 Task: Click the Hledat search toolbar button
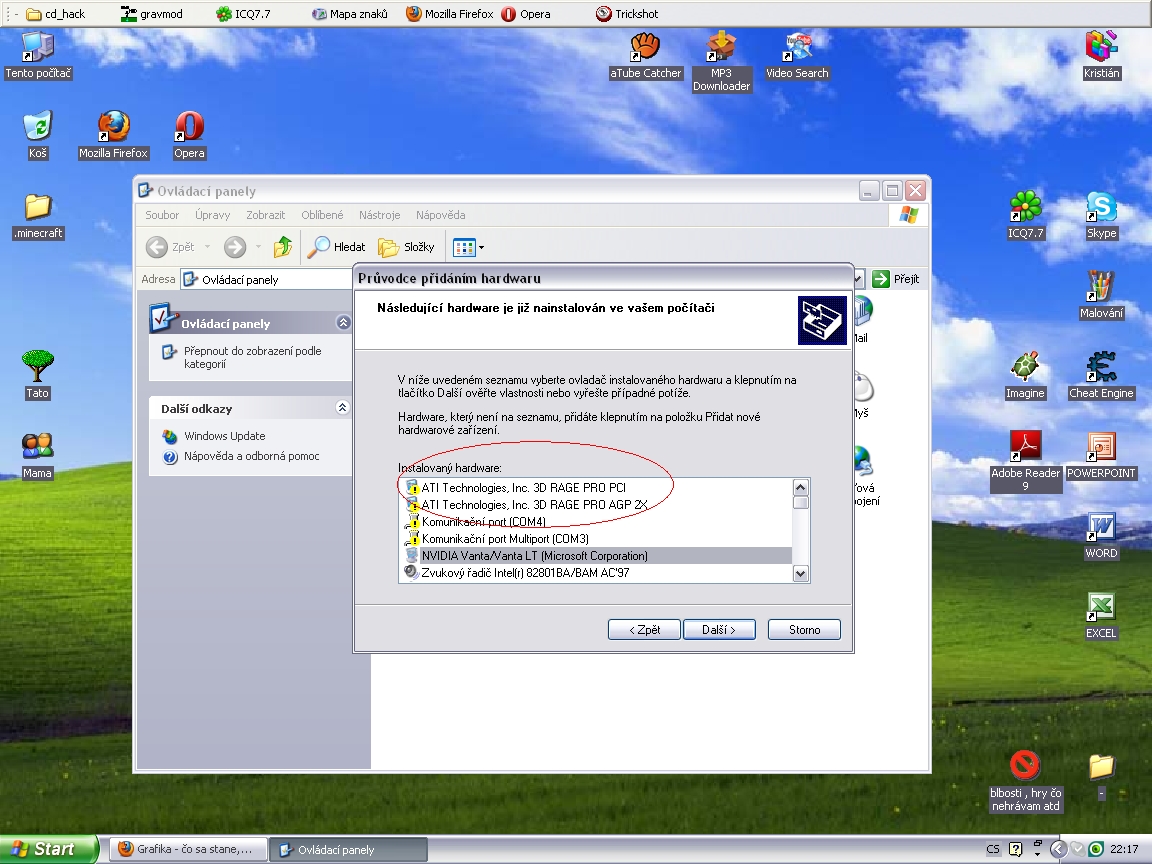pyautogui.click(x=337, y=247)
